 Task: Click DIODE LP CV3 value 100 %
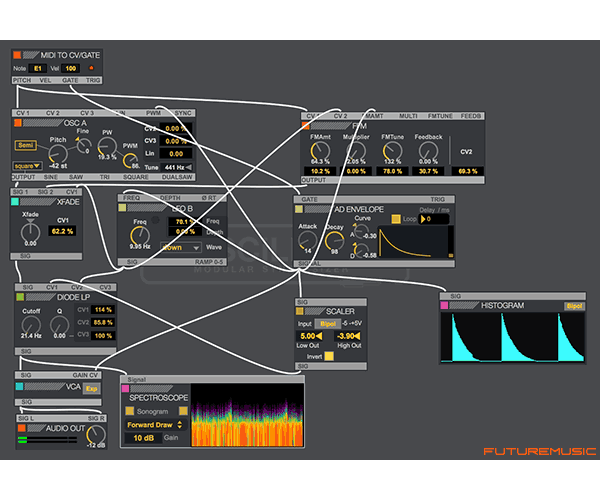coord(103,336)
